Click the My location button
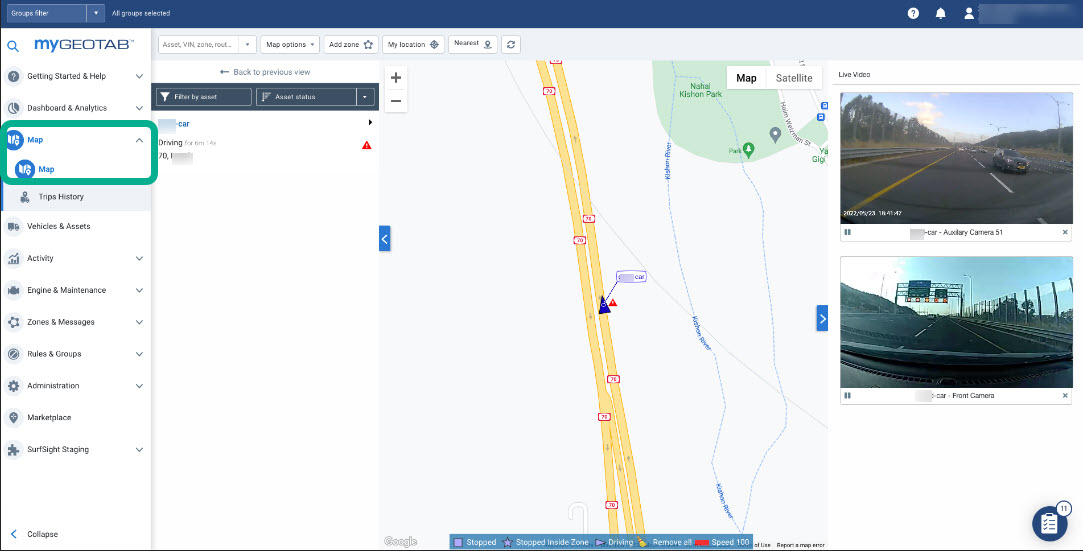 click(413, 44)
